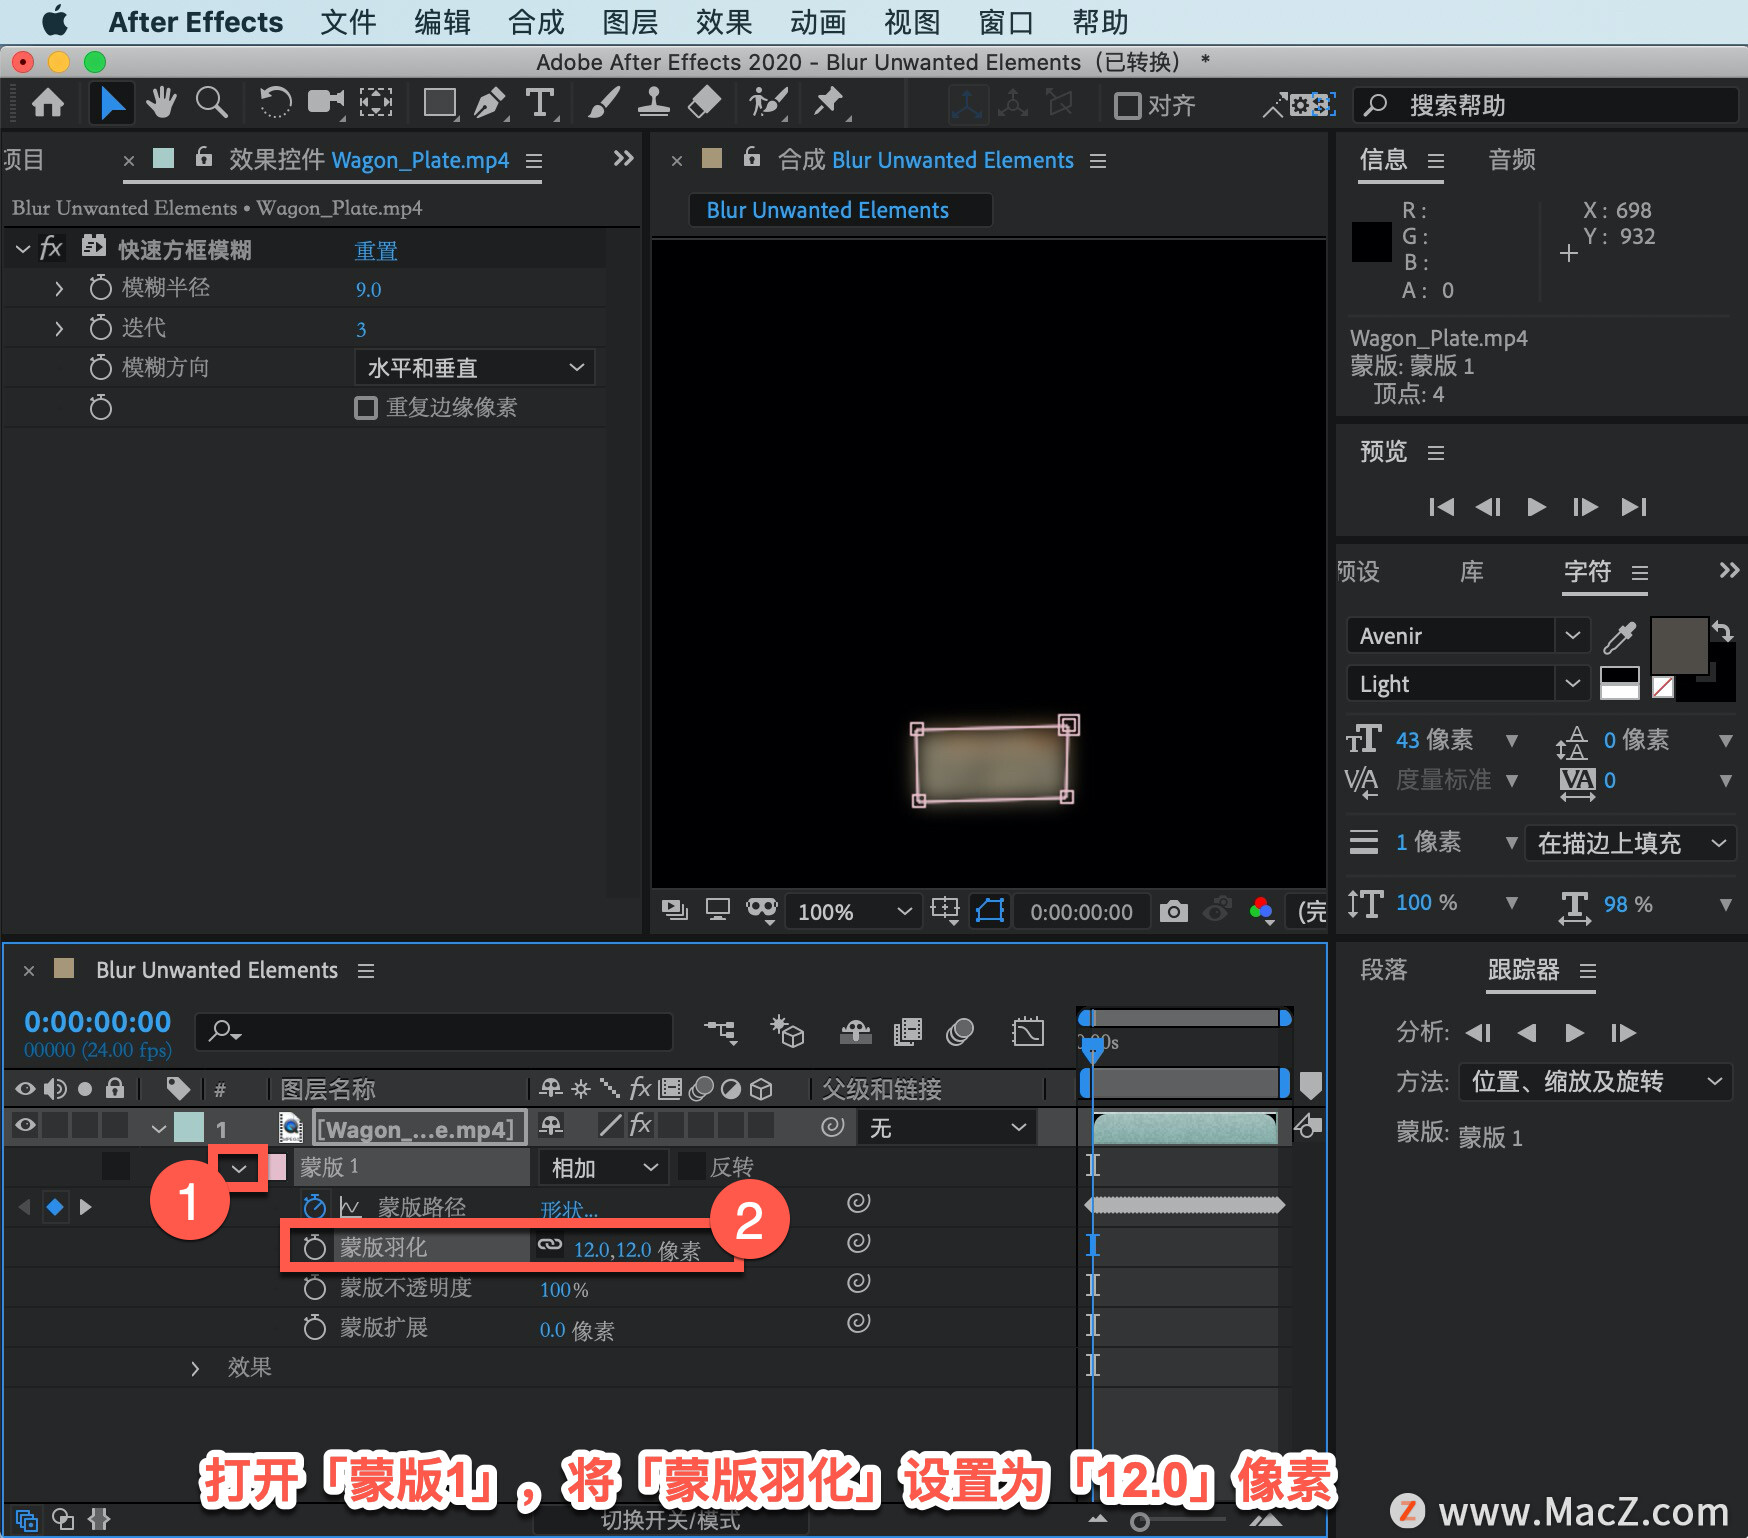This screenshot has height=1538, width=1748.
Task: Toggle the 反转 mask invert checkbox
Action: pos(691,1166)
